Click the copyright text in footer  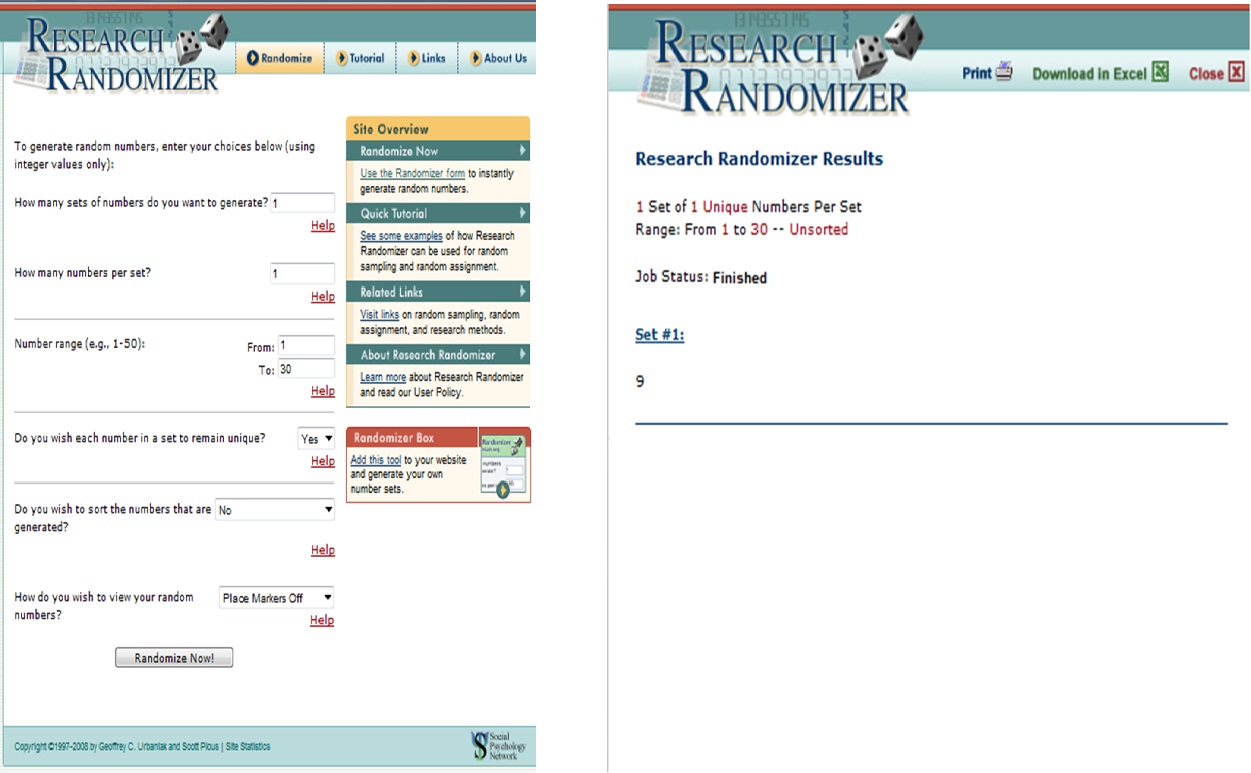point(117,747)
